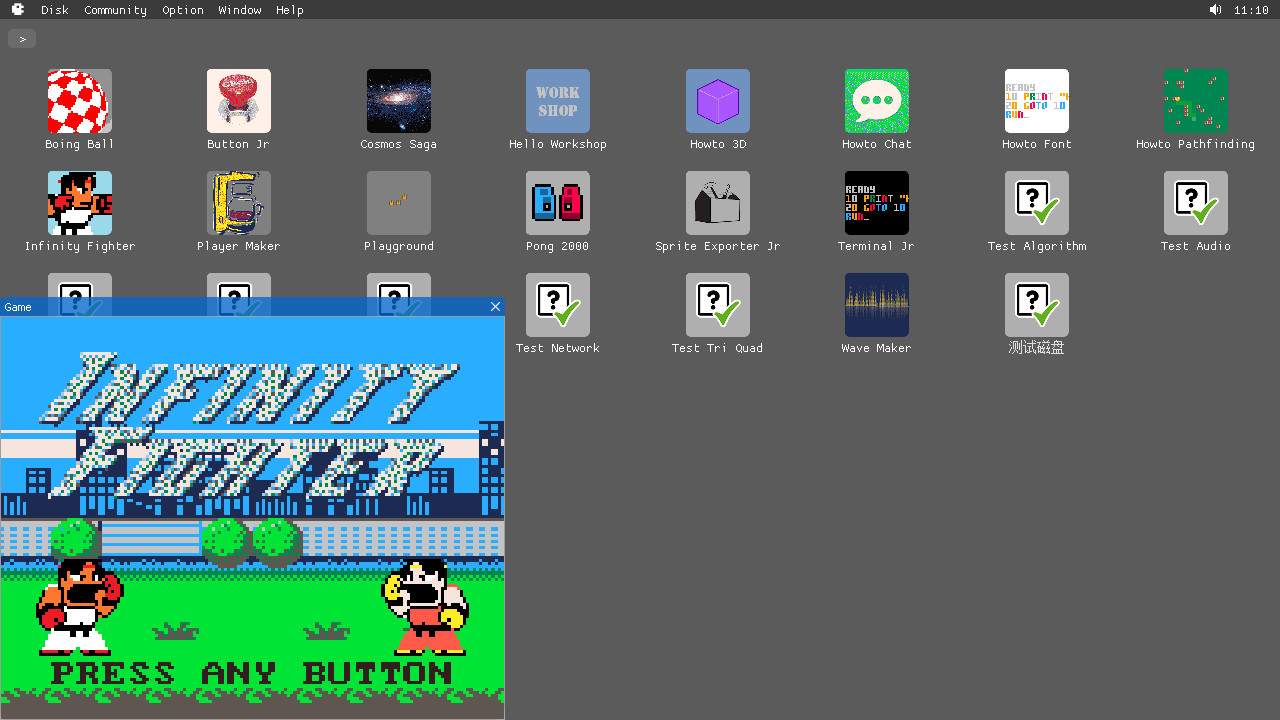The width and height of the screenshot is (1280, 720).
Task: Launch Terminal Jr
Action: (x=876, y=202)
